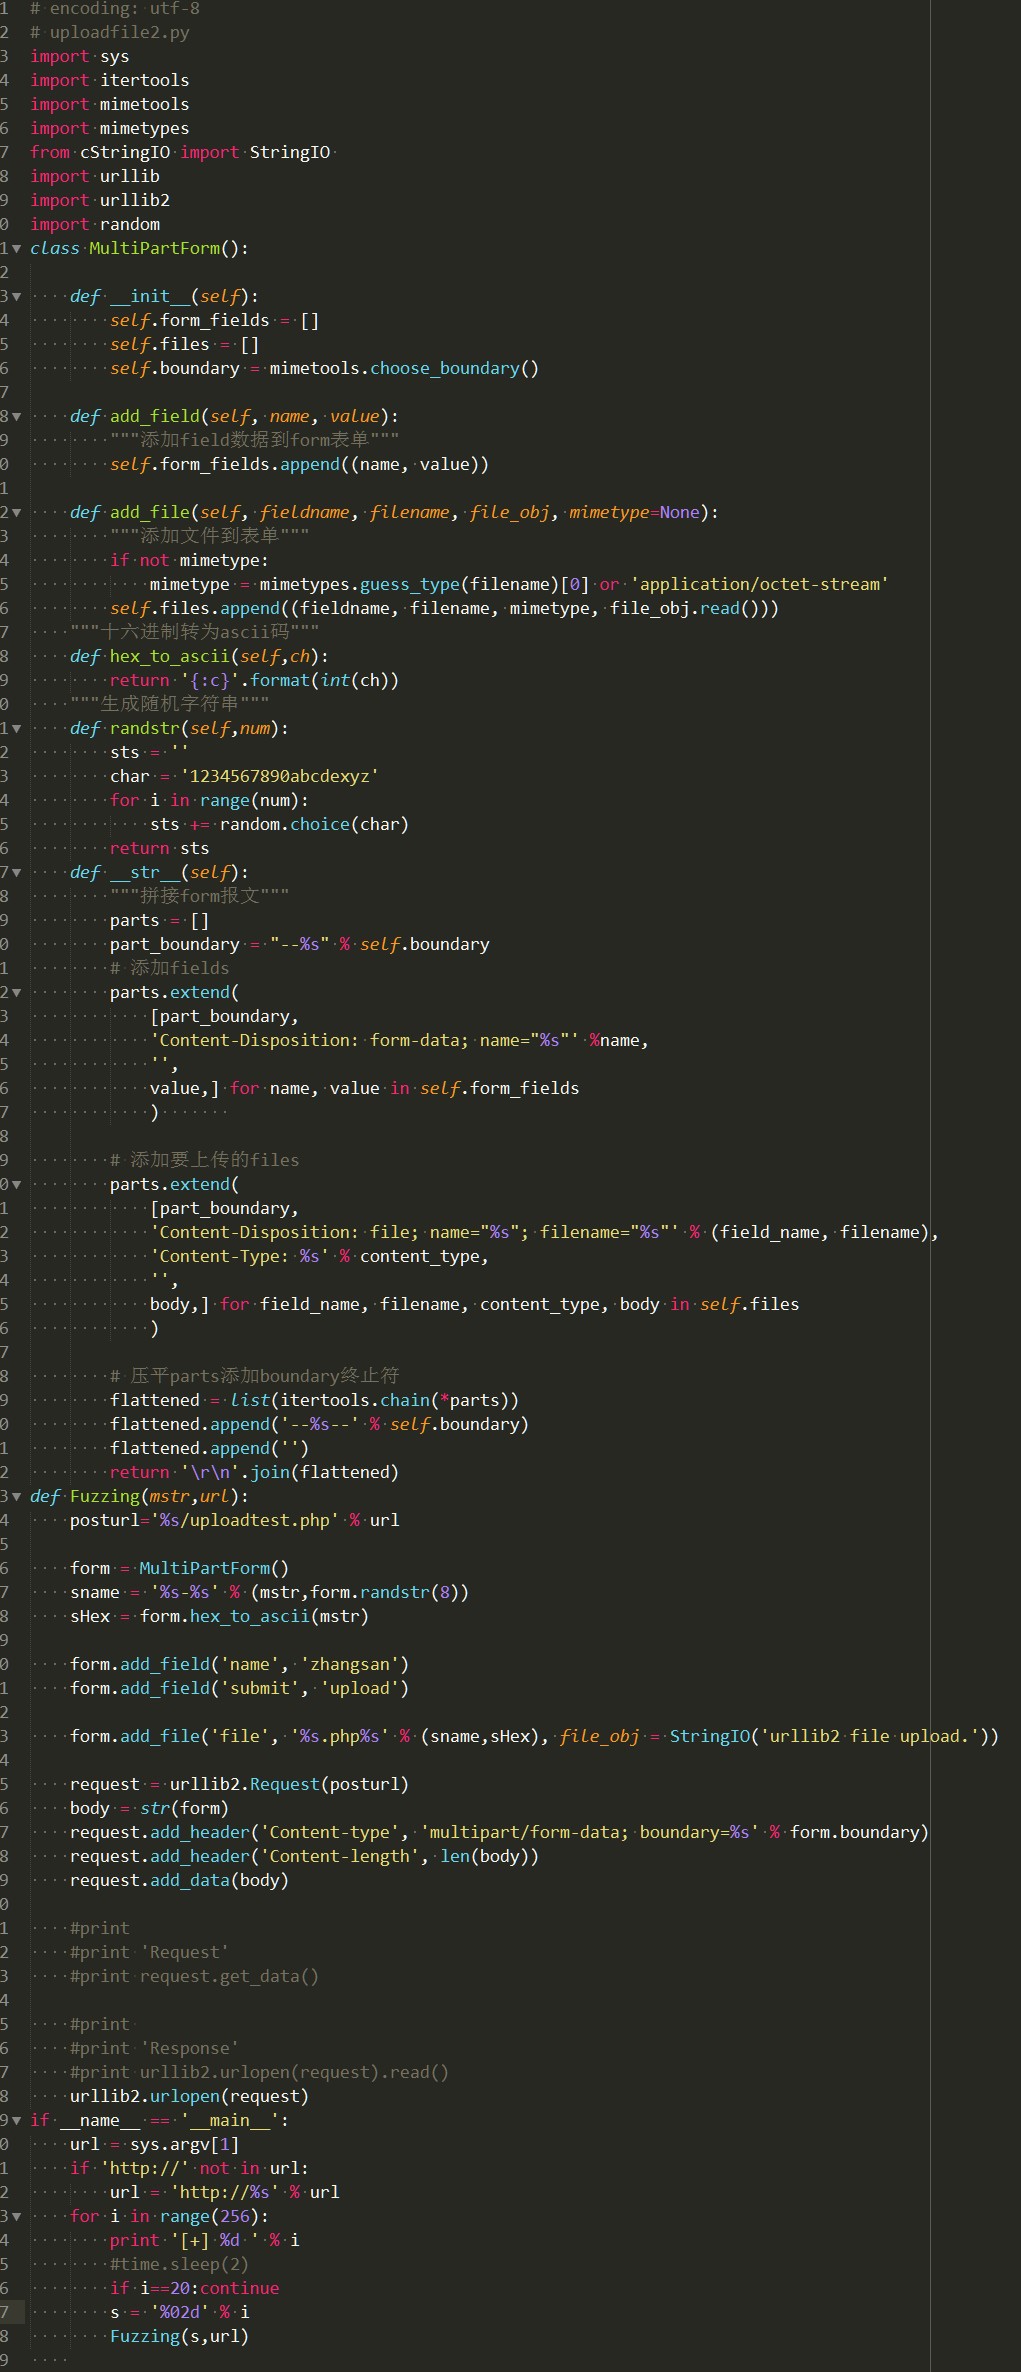1021x2372 pixels.
Task: Click the "url = 'http://%s' % url" line
Action: pos(225,2192)
